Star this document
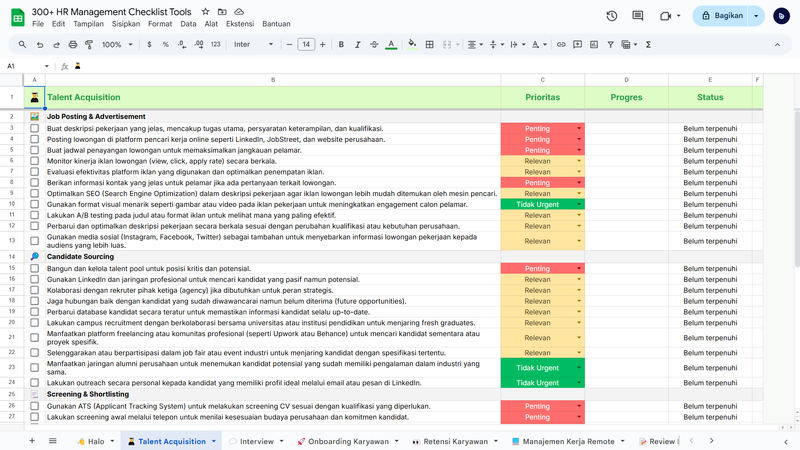The width and height of the screenshot is (800, 450). (x=205, y=11)
